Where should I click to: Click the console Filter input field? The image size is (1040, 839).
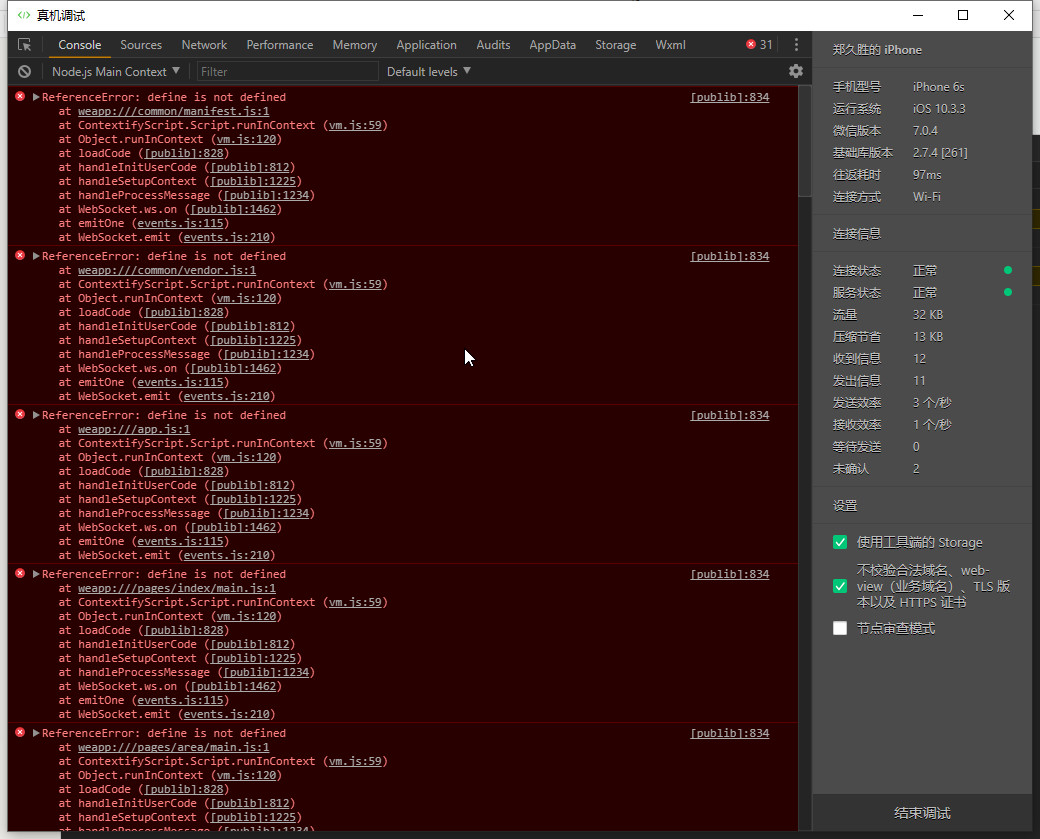[287, 72]
